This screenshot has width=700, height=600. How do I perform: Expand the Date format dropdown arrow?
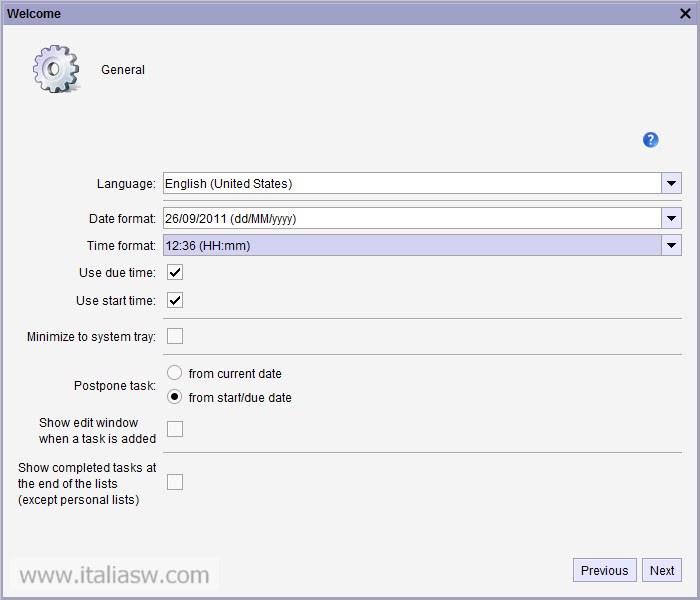click(x=671, y=219)
